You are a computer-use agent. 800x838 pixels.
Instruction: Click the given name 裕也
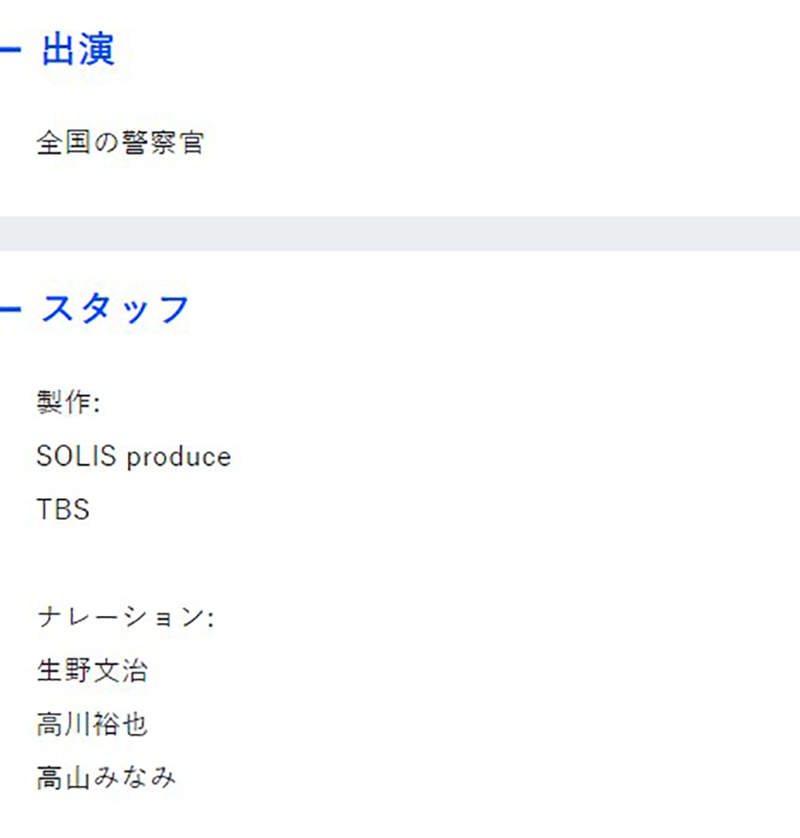coord(120,724)
